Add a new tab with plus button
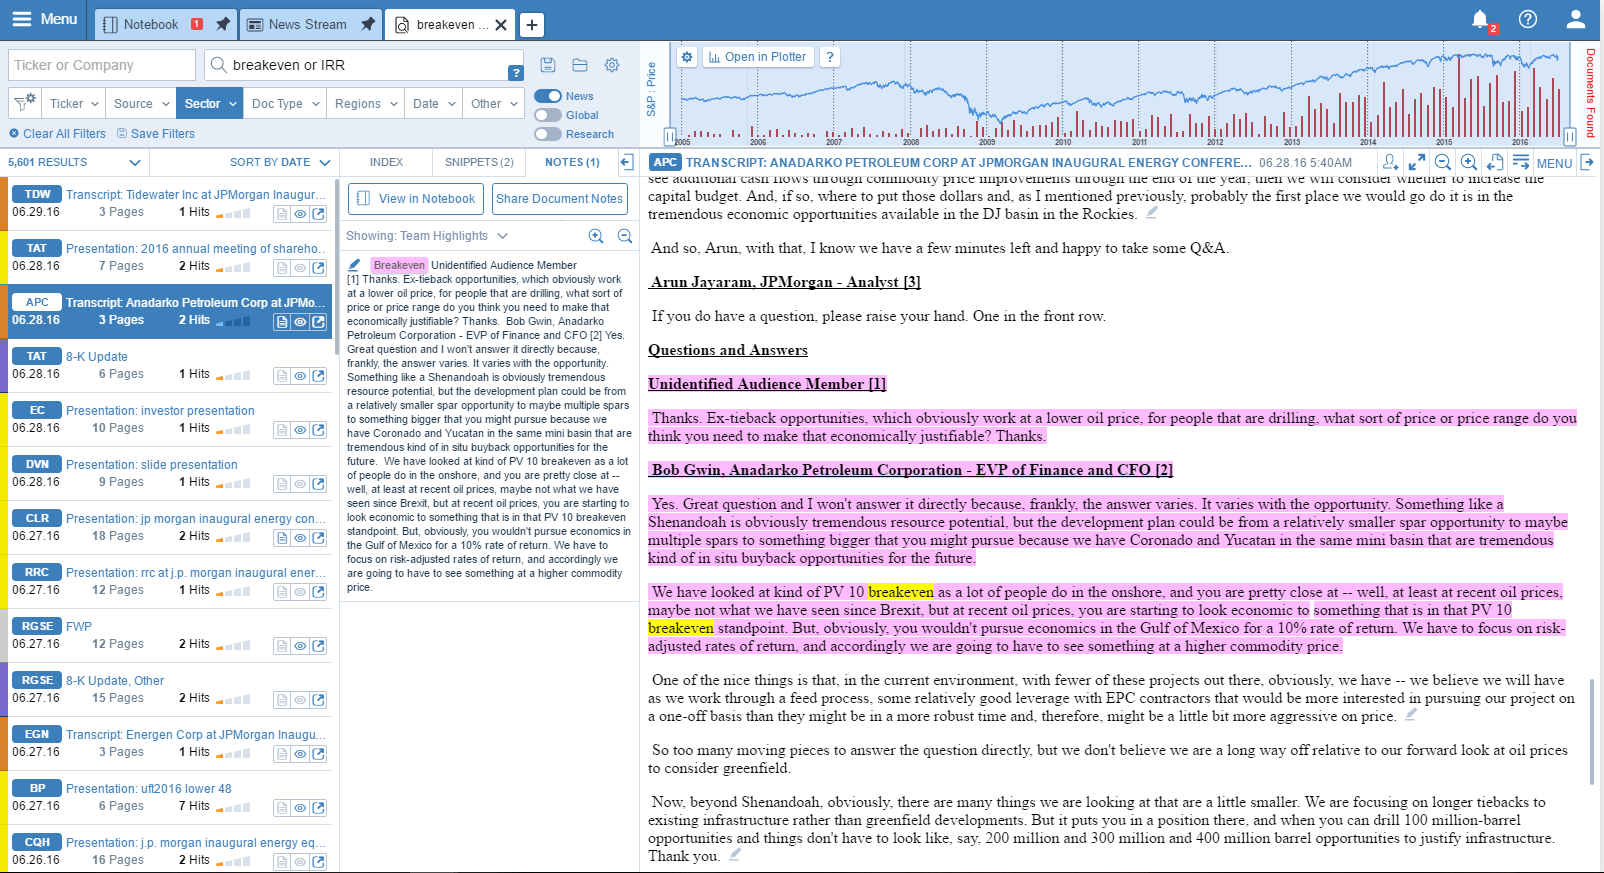The height and width of the screenshot is (873, 1604). point(532,25)
